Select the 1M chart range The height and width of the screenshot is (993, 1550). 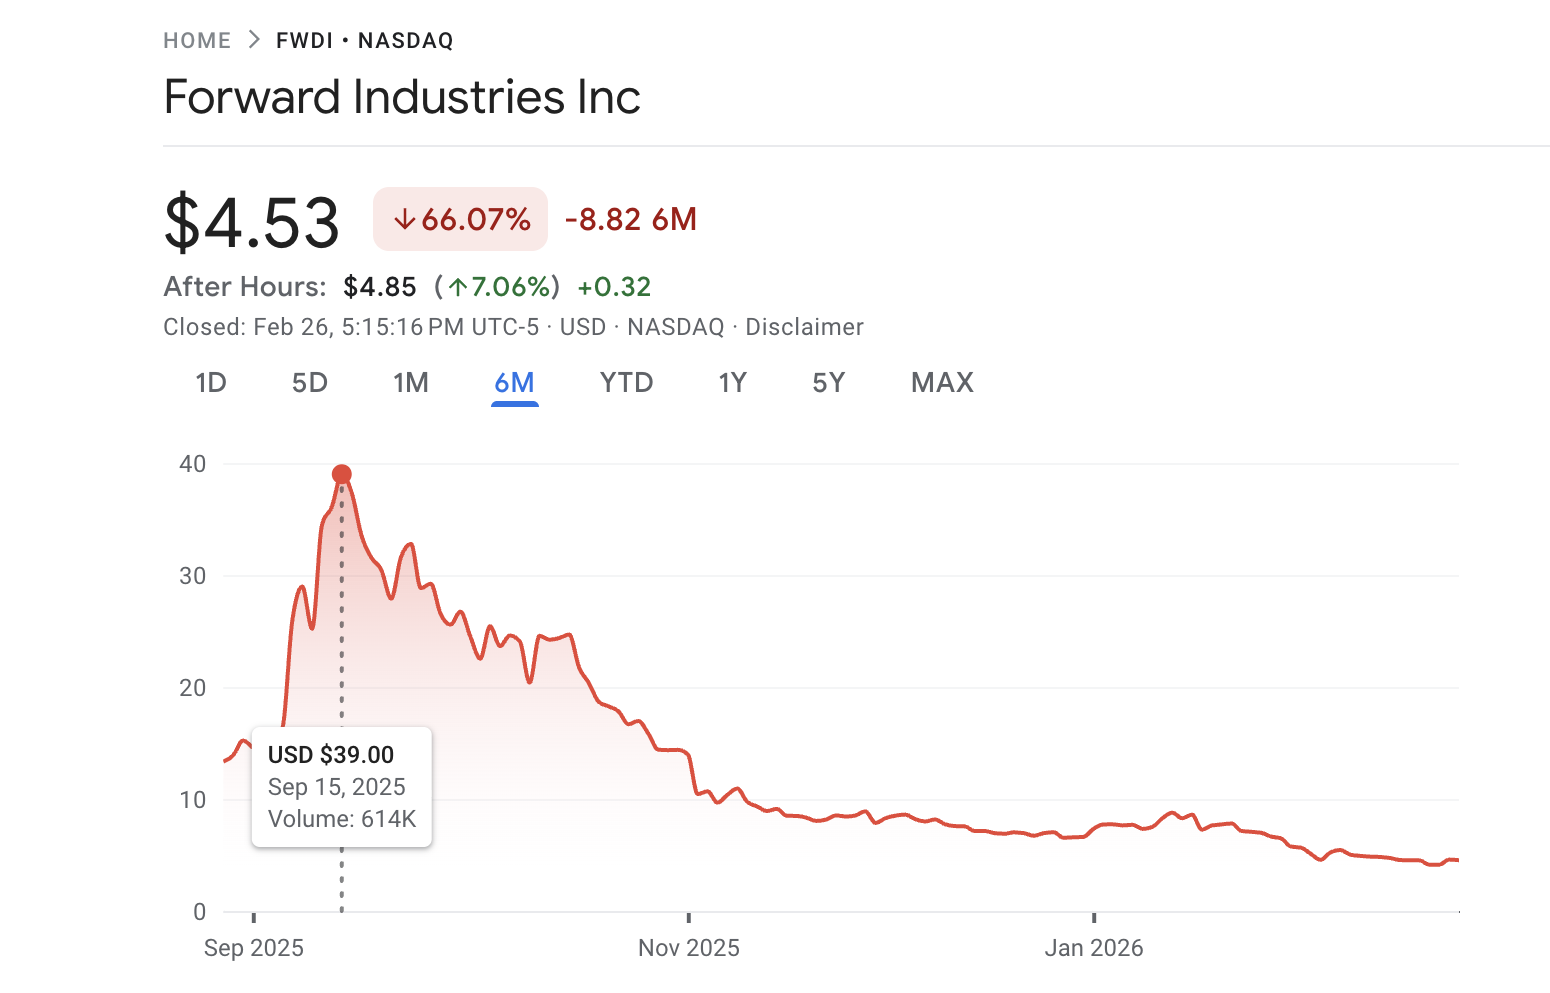tap(411, 382)
